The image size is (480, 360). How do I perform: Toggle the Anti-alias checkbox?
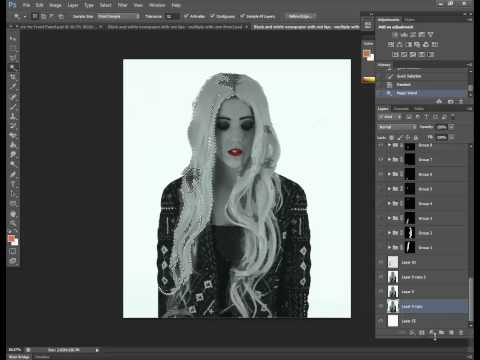(x=186, y=16)
